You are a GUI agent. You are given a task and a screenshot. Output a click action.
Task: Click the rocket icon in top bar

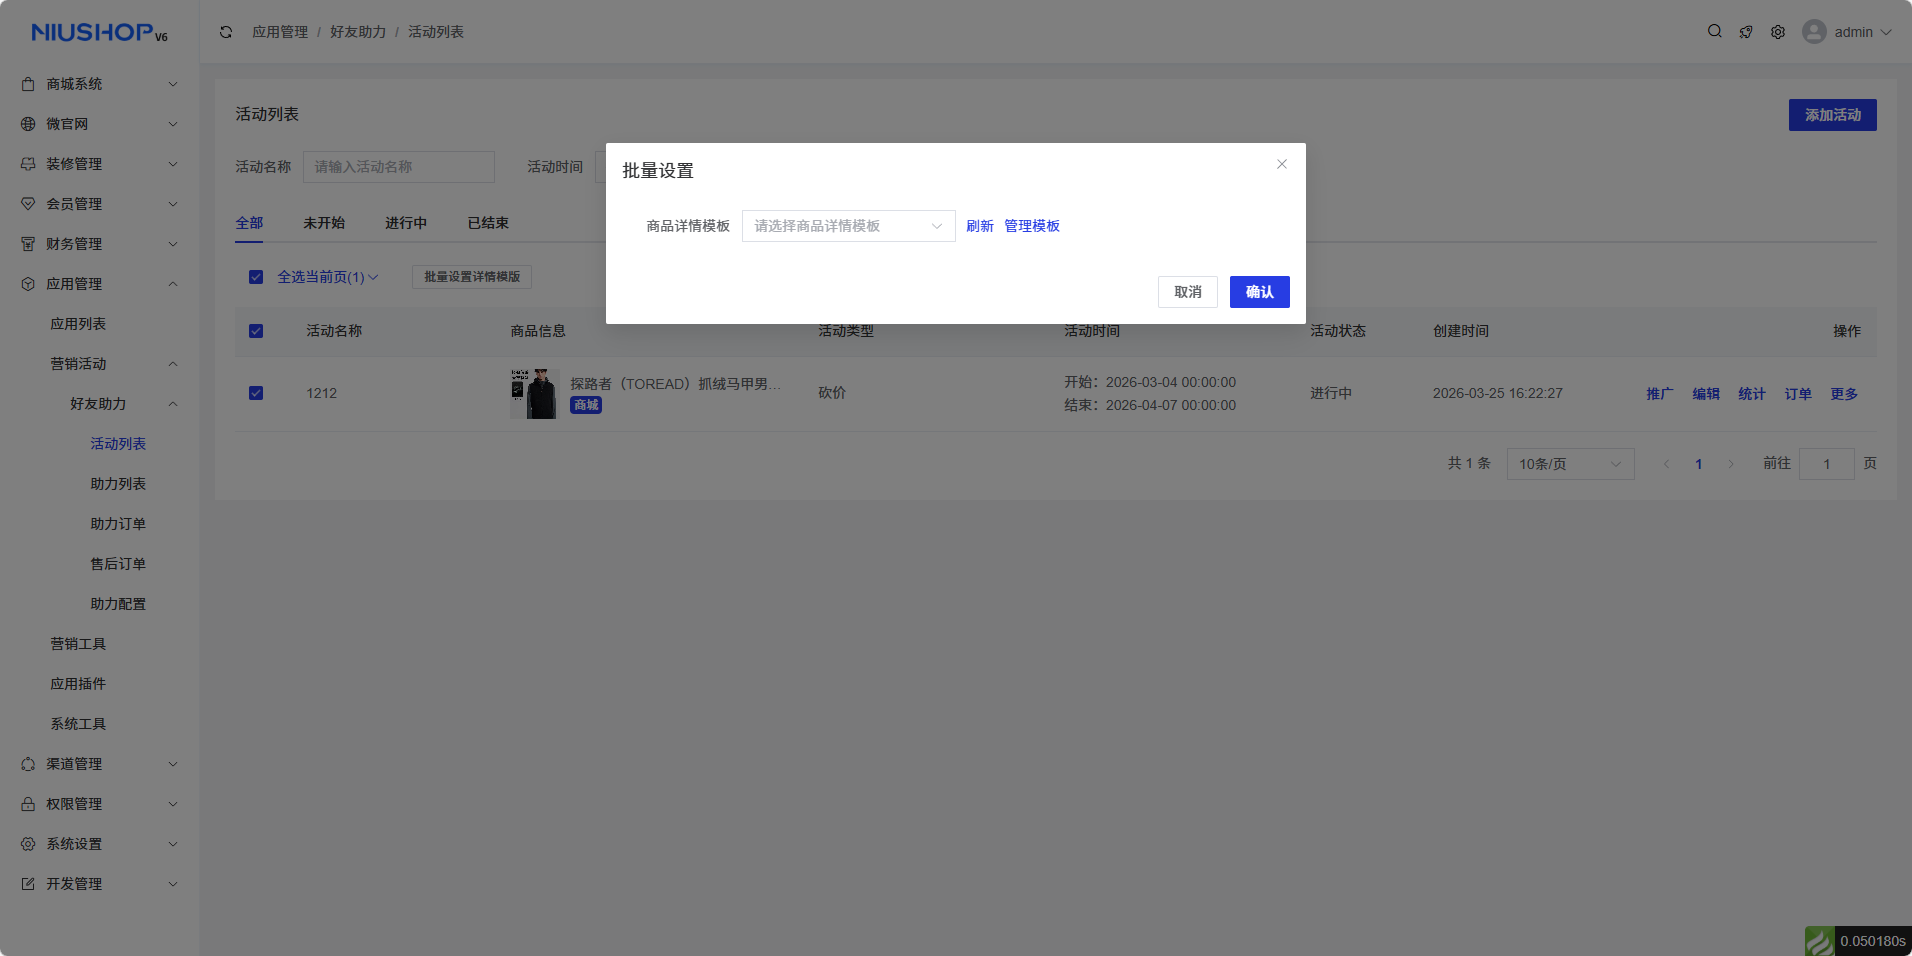[x=1746, y=32]
